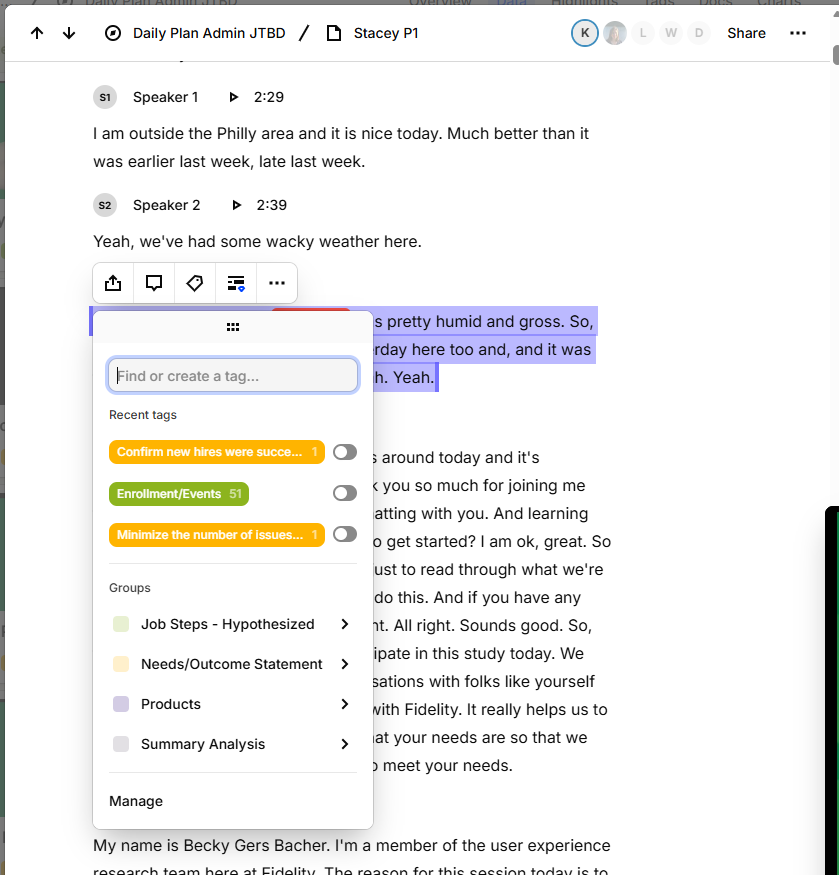Open Daily Plan Admin JTBD breadcrumb

tap(209, 33)
